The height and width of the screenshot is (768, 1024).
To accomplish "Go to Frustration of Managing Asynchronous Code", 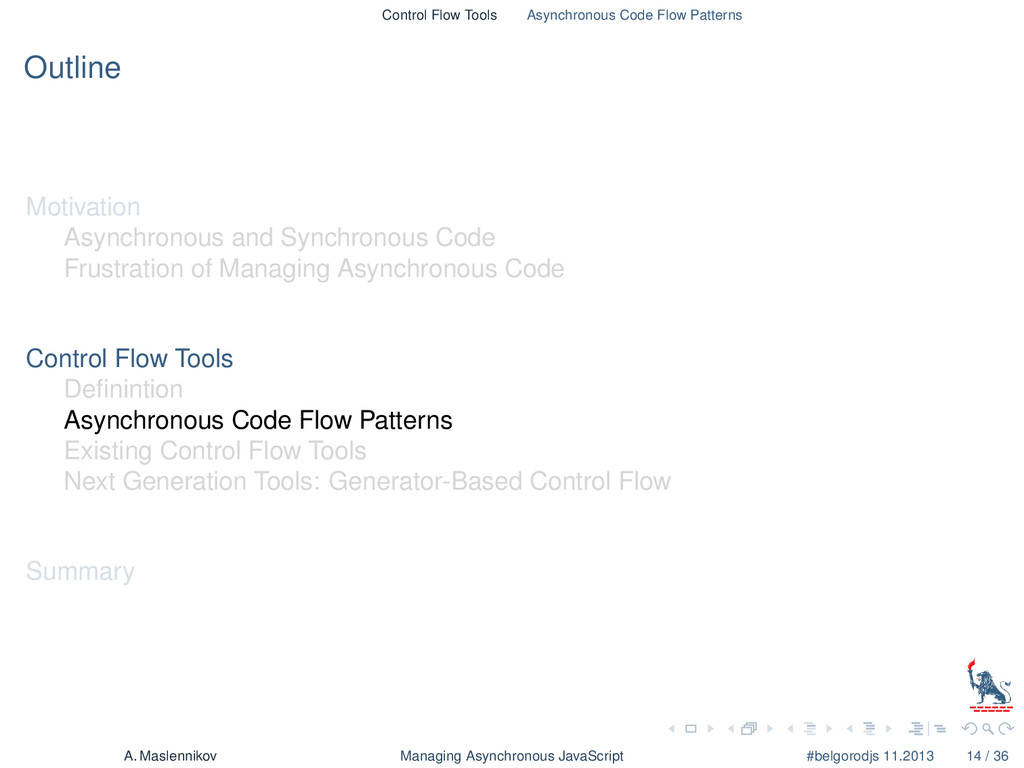I will tap(314, 268).
